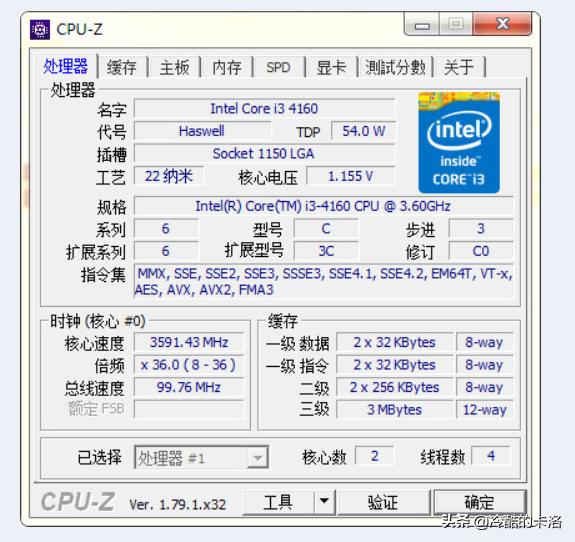Screen dimensions: 575x542
Task: Click the 工具 button
Action: (278, 501)
